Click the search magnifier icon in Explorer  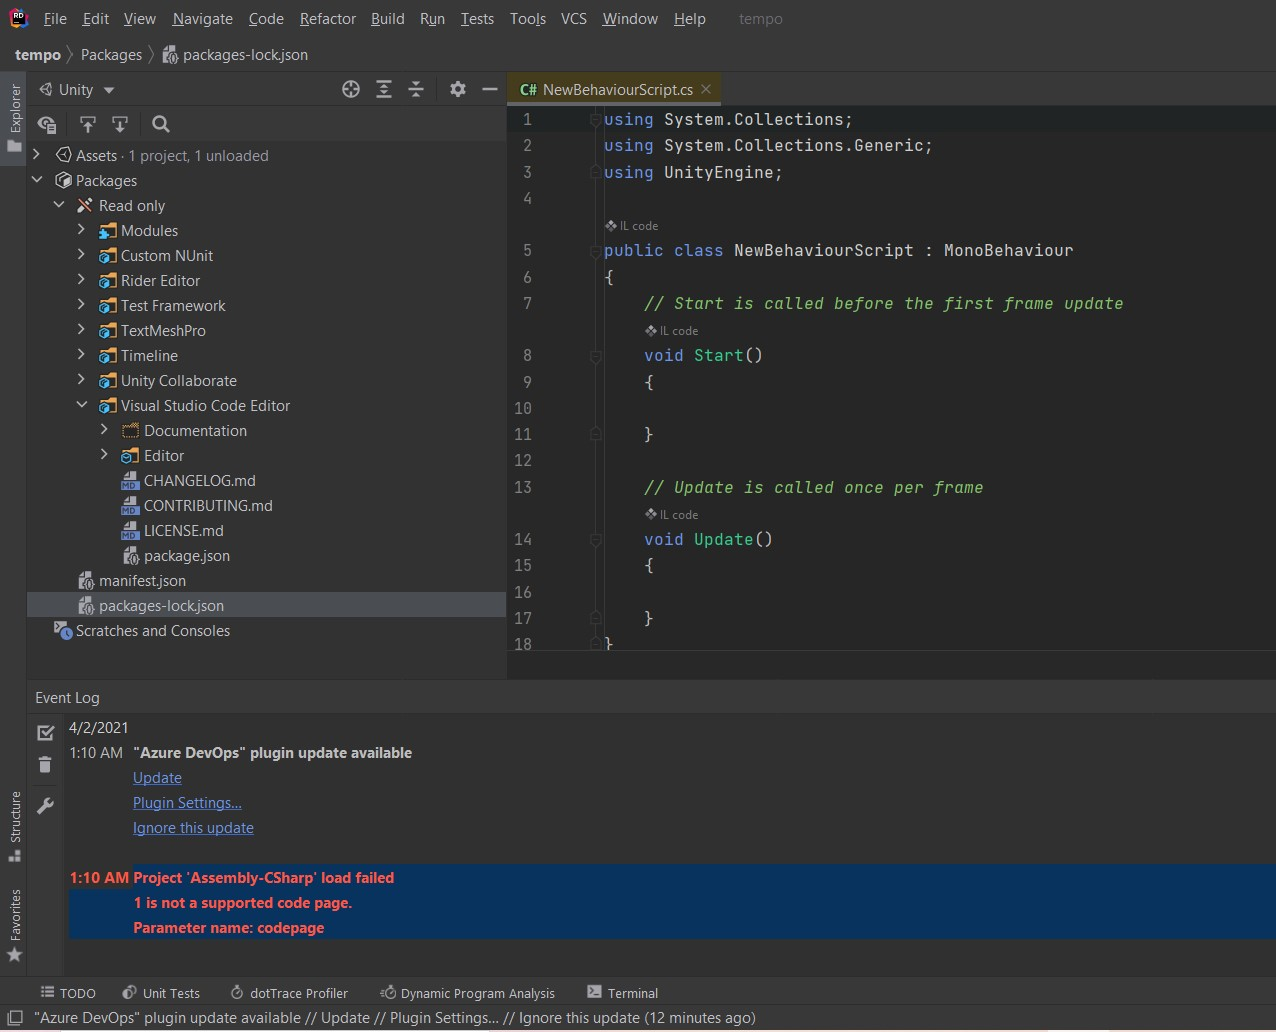(x=161, y=124)
